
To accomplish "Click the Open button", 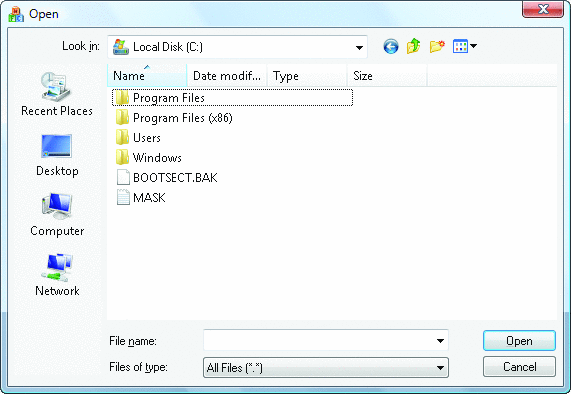I will click(x=519, y=341).
